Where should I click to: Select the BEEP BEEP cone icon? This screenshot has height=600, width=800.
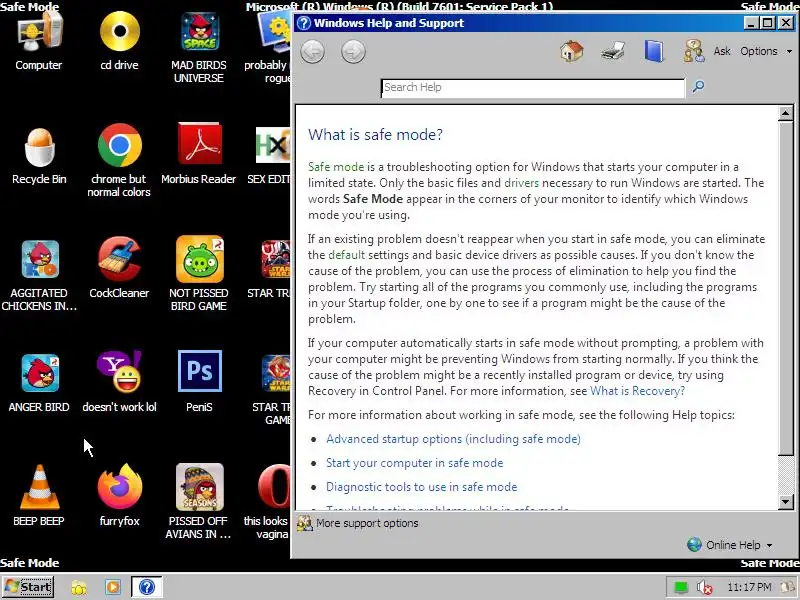(39, 495)
